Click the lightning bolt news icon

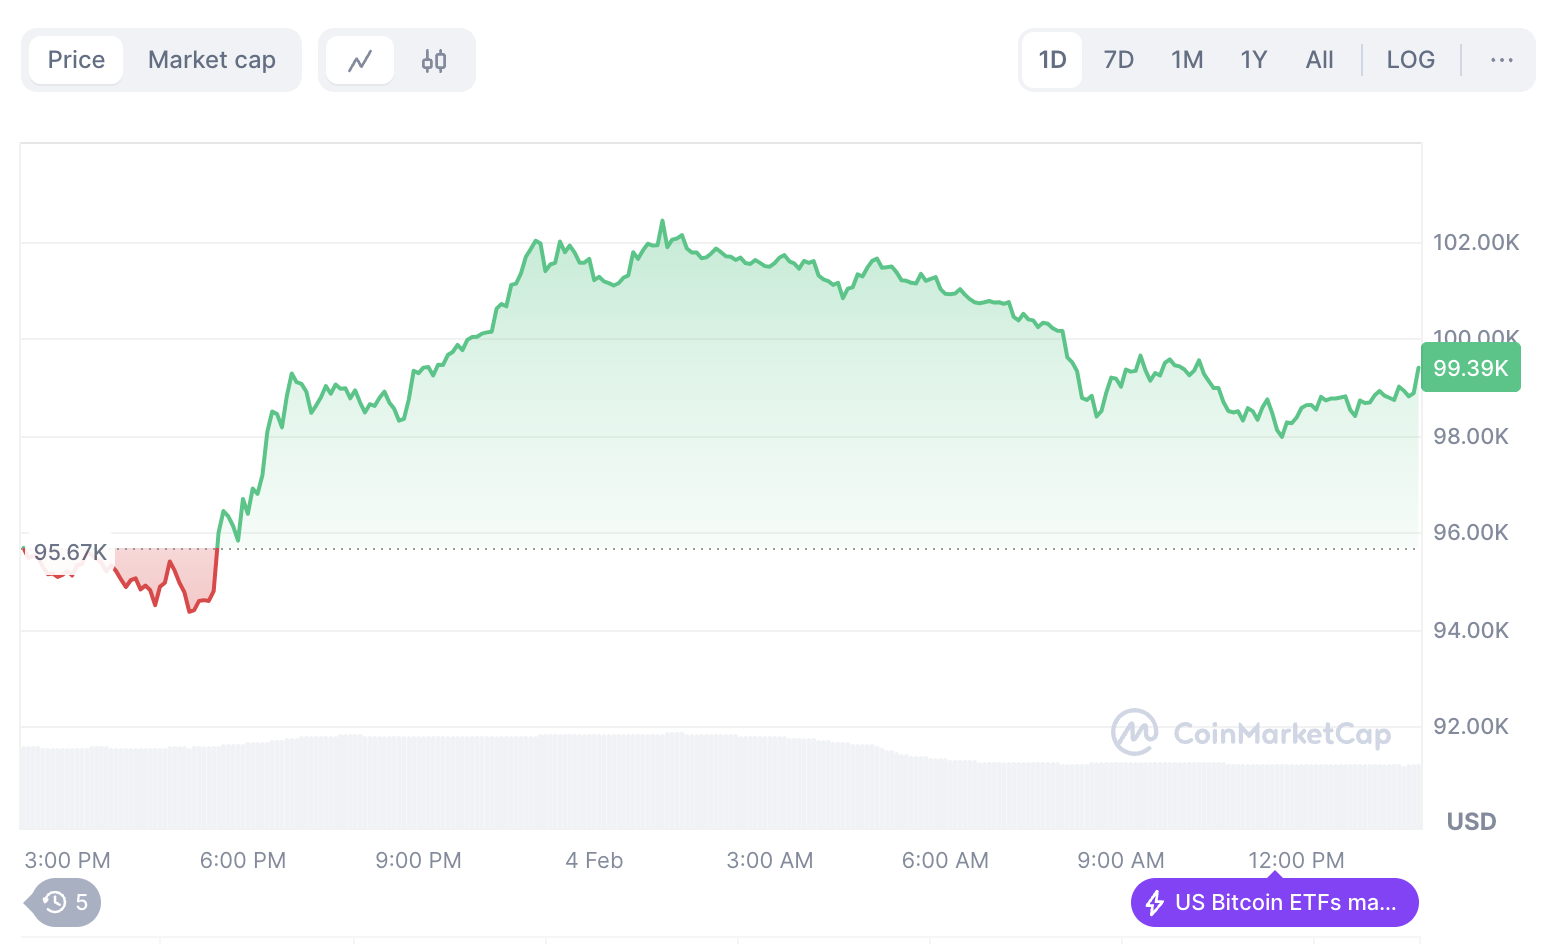click(x=1155, y=903)
